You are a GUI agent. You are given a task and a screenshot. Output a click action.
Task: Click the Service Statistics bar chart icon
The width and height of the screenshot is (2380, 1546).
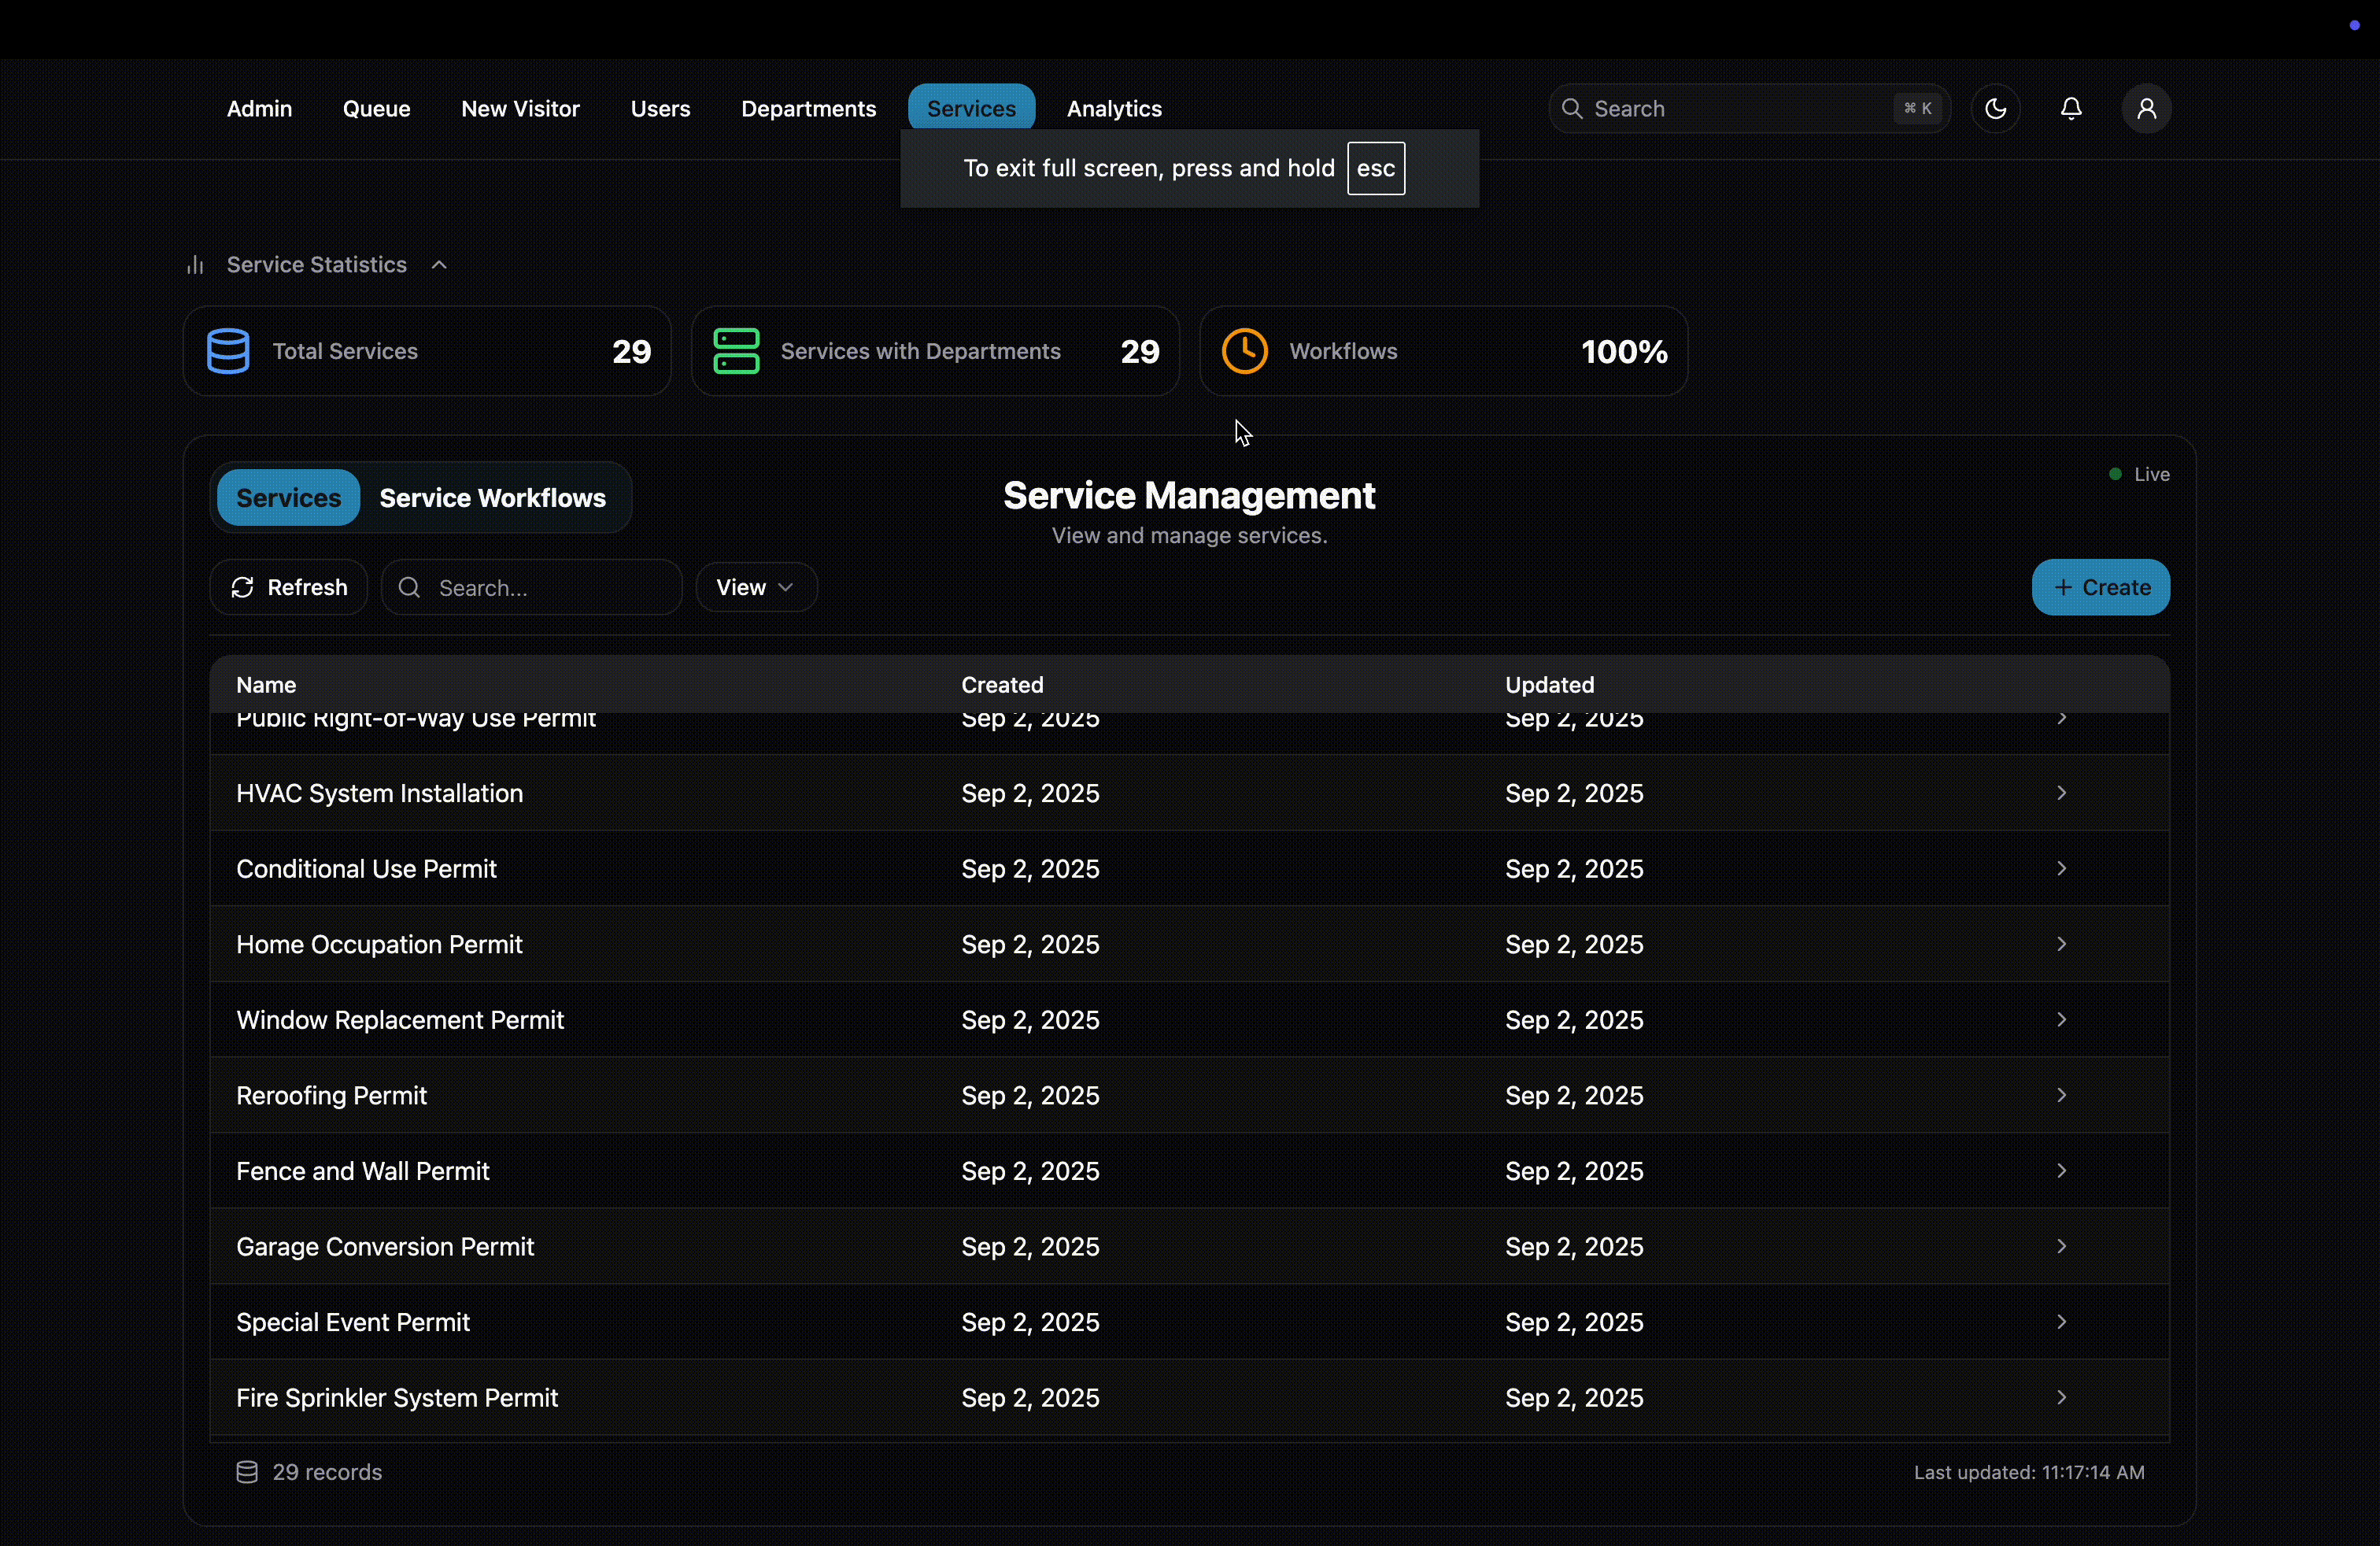(196, 264)
